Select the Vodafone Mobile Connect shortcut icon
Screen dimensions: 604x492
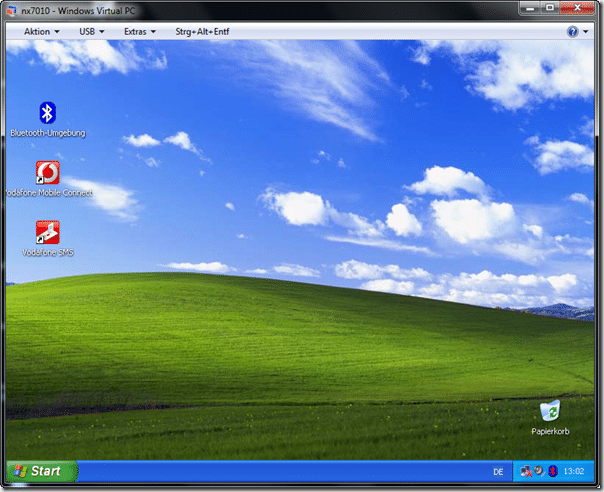click(47, 172)
